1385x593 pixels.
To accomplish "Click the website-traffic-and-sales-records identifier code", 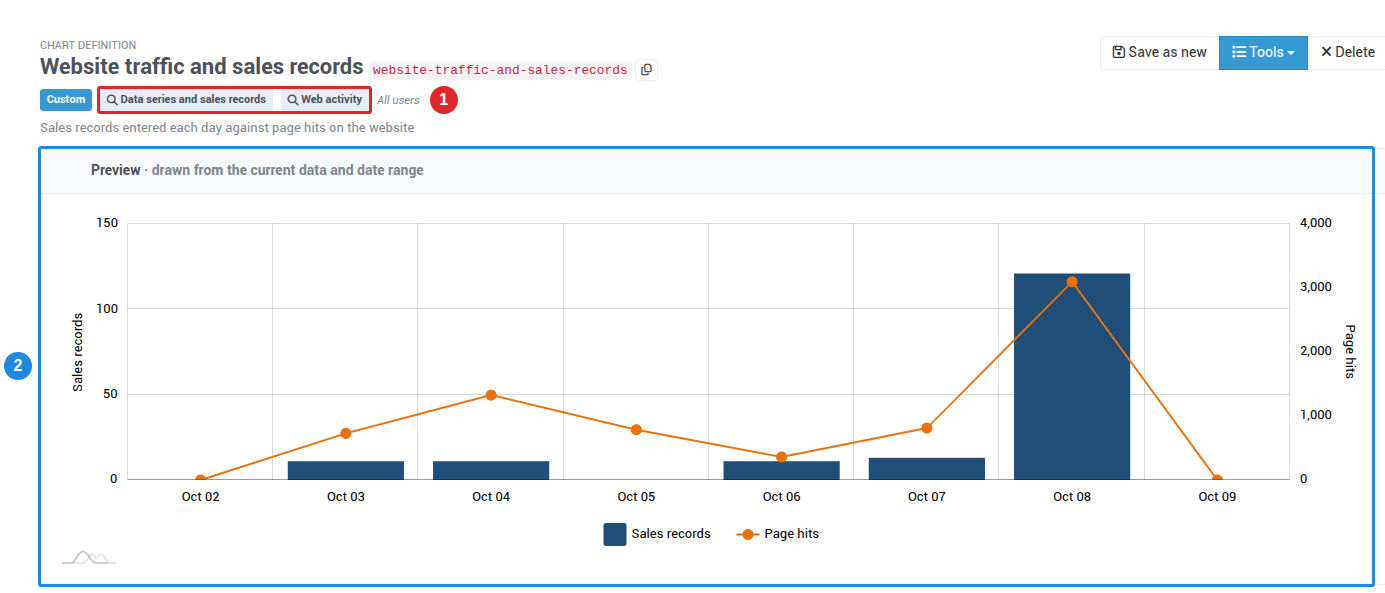I will coord(500,70).
